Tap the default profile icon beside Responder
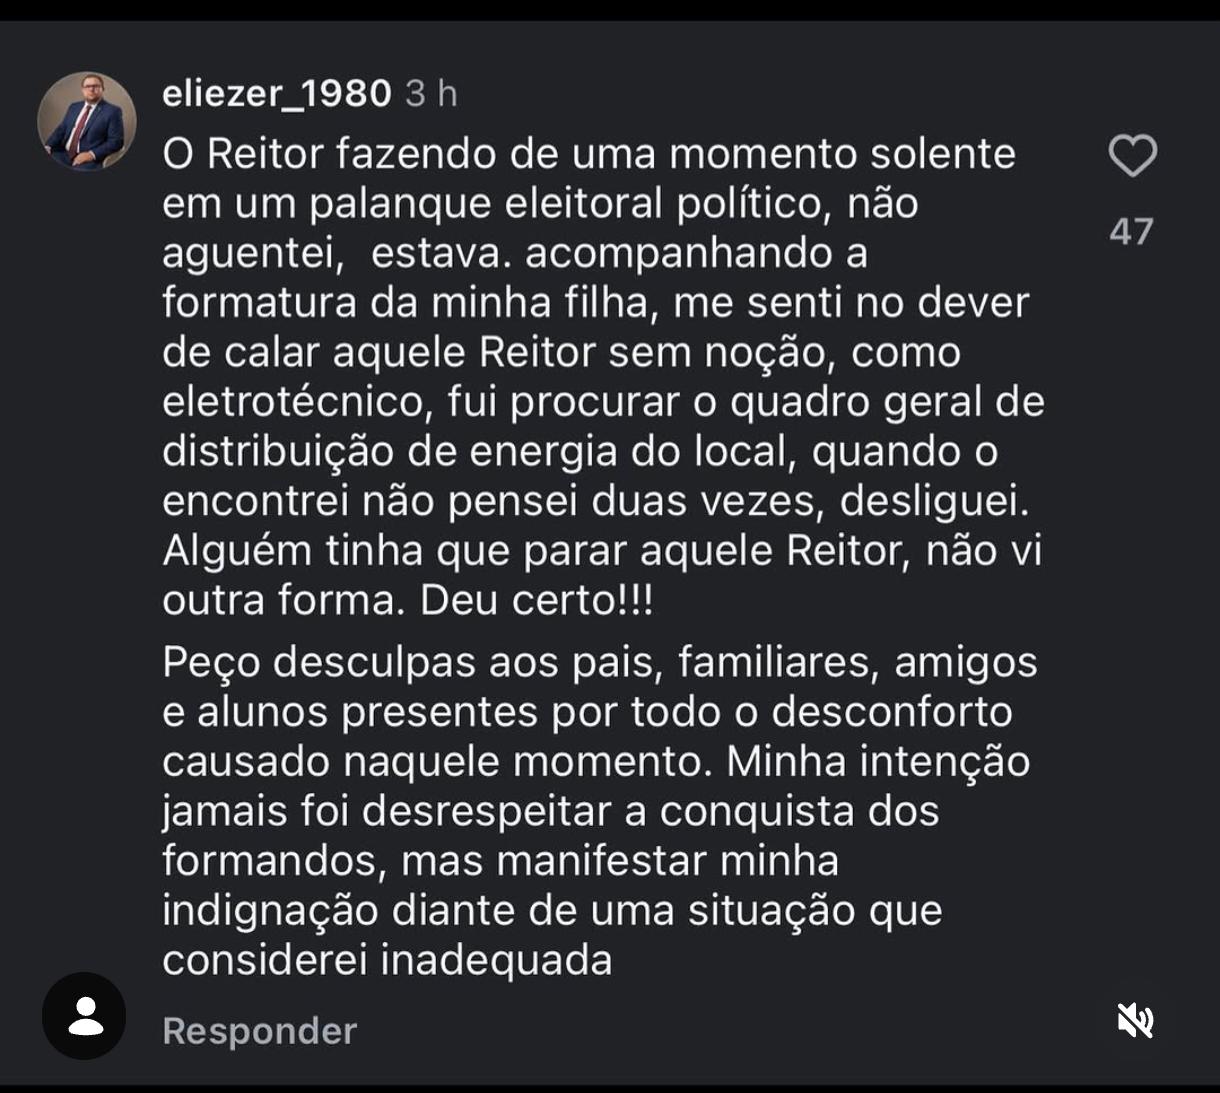Image resolution: width=1220 pixels, height=1093 pixels. [84, 1016]
